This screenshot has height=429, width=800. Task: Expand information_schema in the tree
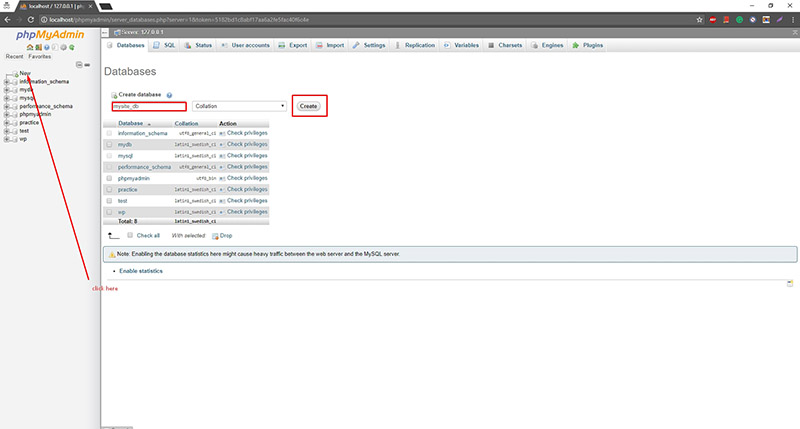pos(7,82)
